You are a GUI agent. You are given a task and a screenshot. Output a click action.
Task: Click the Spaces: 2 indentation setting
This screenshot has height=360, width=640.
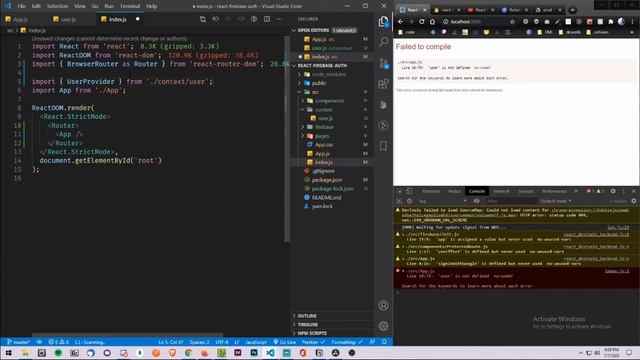[x=200, y=342]
